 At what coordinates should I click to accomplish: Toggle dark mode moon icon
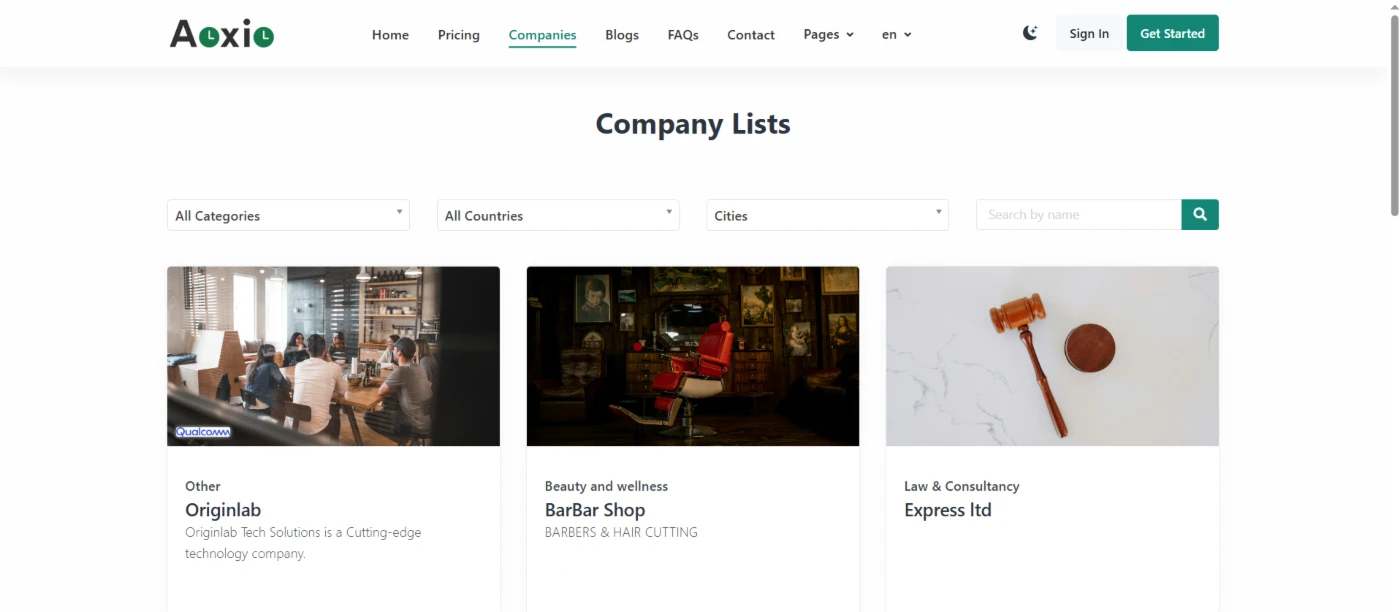click(1030, 33)
